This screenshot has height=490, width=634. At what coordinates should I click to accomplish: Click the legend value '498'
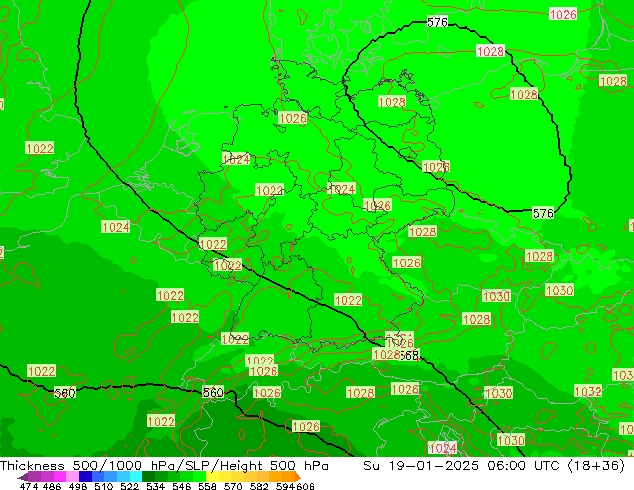[78, 486]
